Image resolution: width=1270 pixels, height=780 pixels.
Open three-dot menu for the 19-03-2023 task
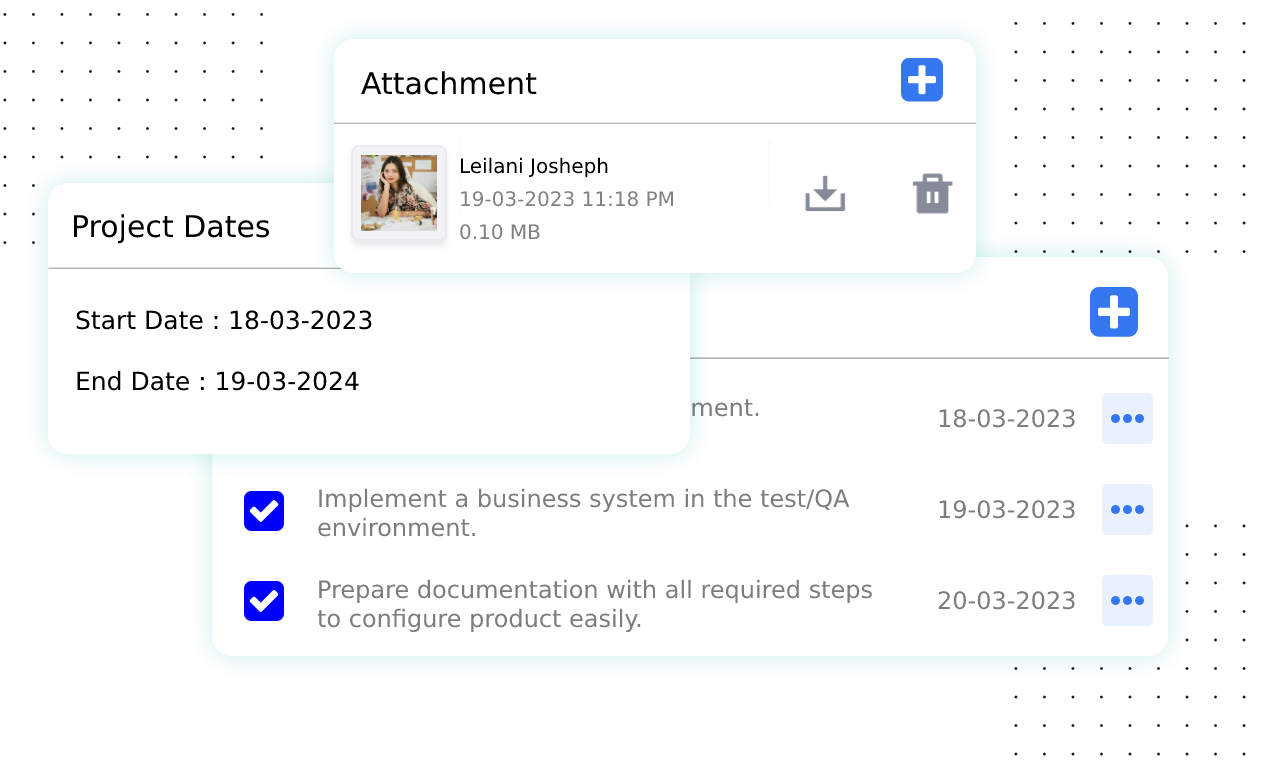coord(1127,510)
